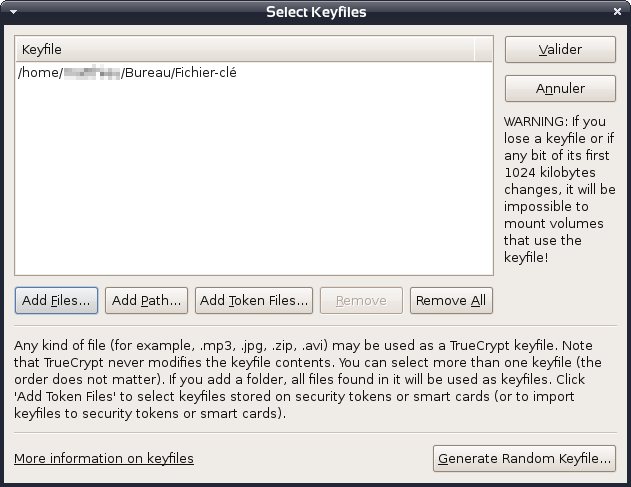Open More information on keyfiles link
Viewport: 631px width, 487px height.
tap(104, 459)
